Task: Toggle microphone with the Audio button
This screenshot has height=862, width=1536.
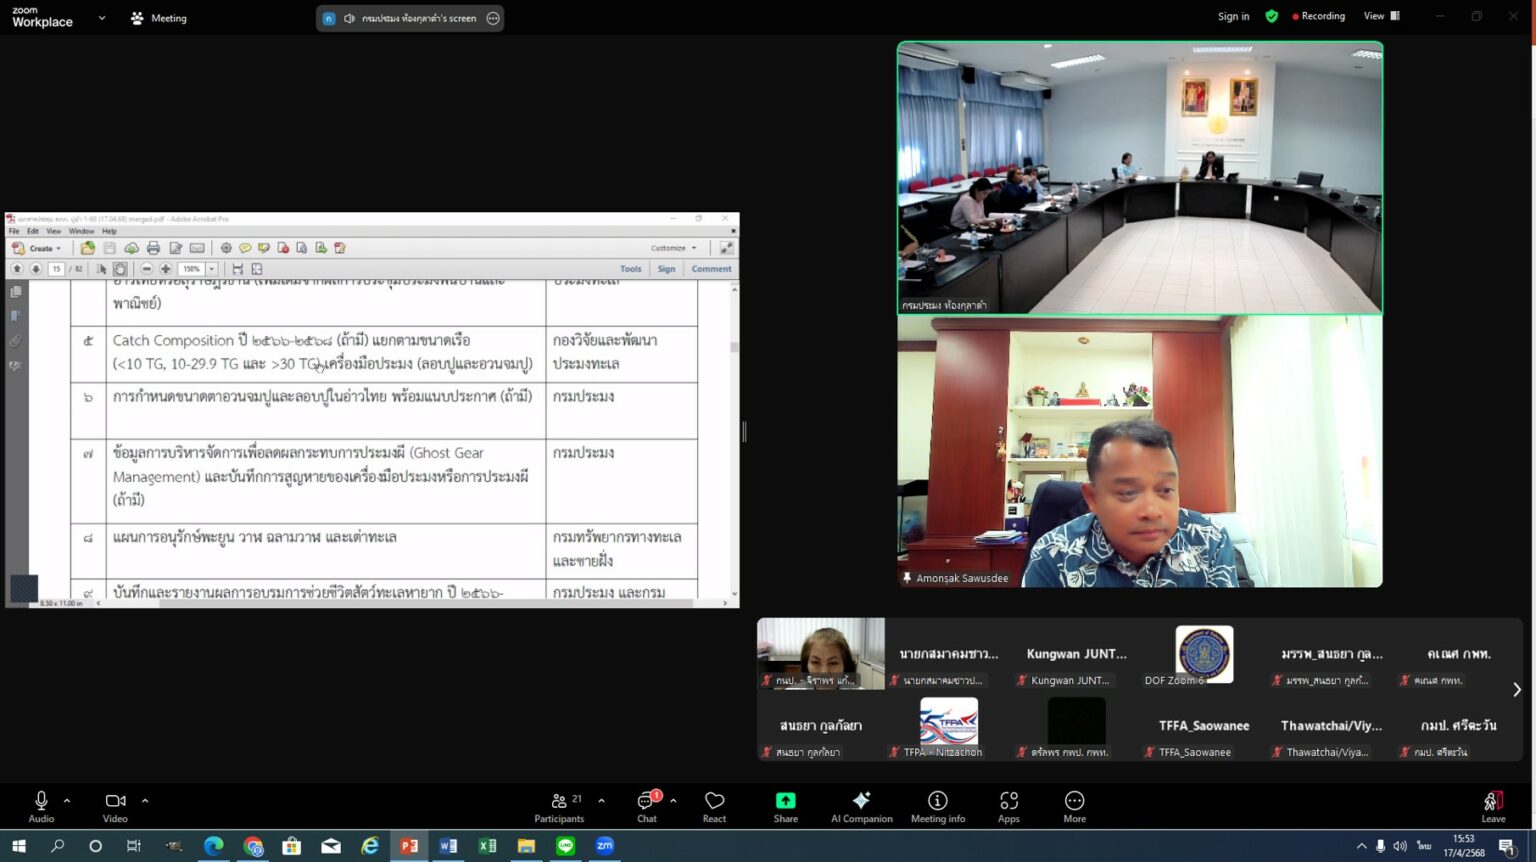Action: [x=41, y=806]
